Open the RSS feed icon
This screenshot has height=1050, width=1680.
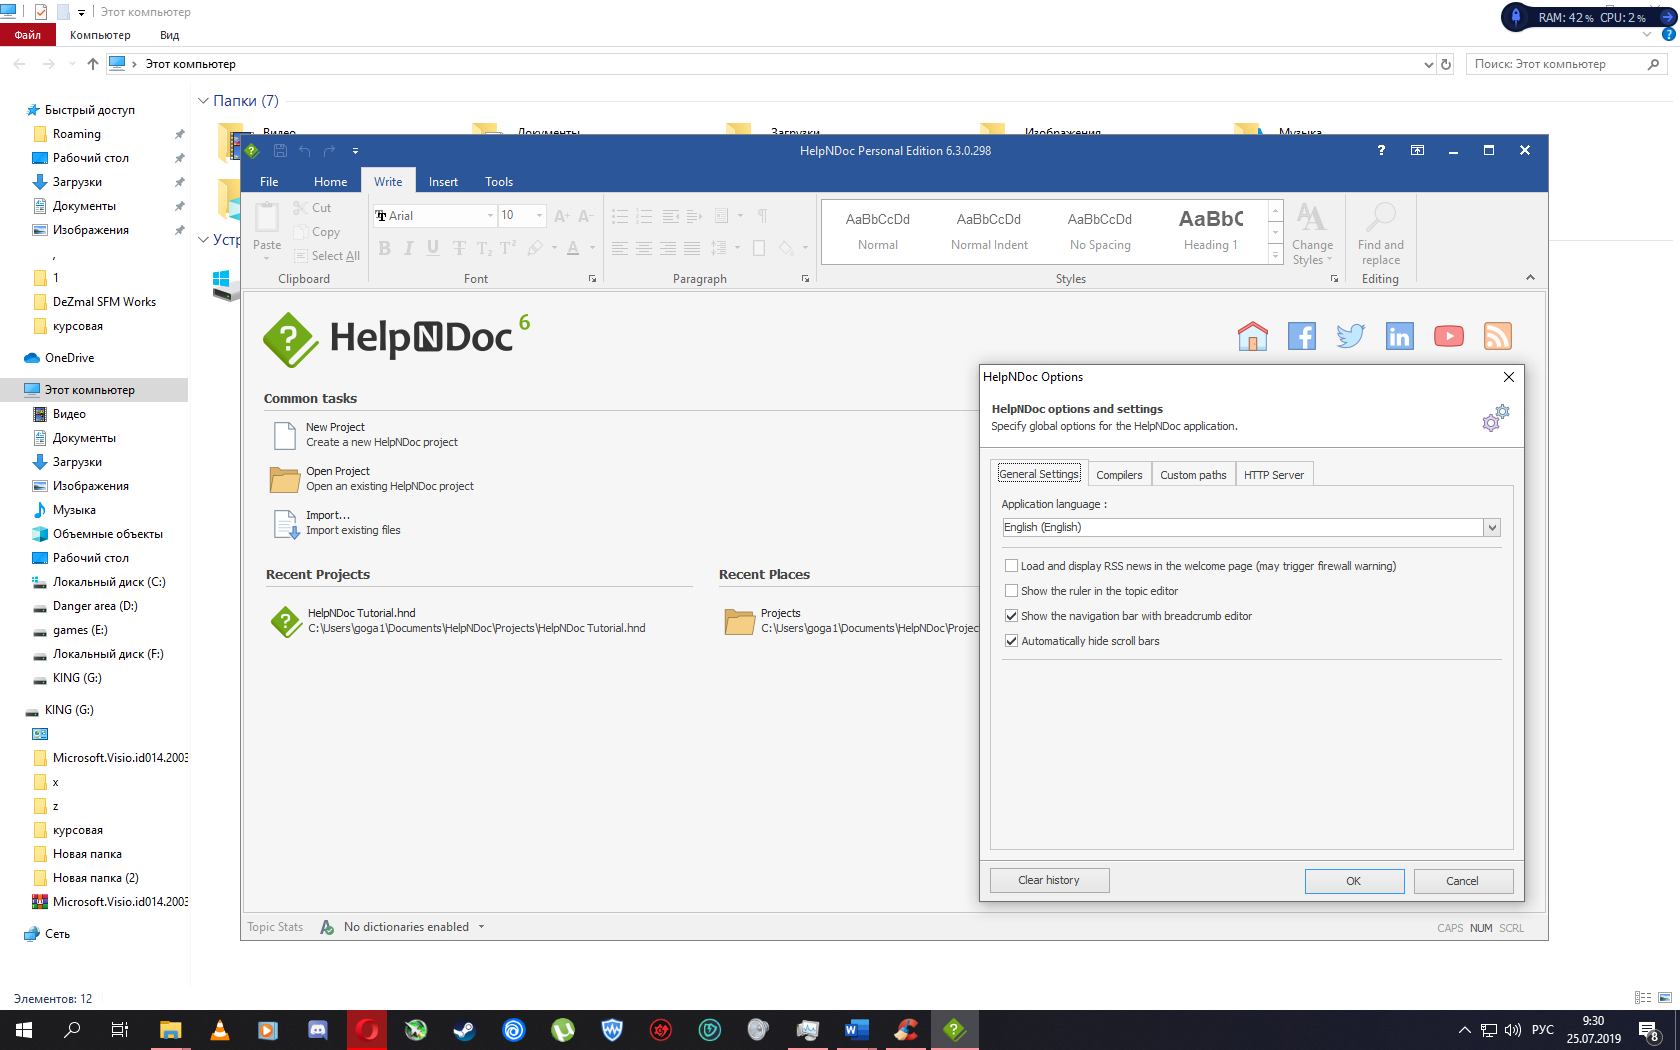click(x=1497, y=336)
